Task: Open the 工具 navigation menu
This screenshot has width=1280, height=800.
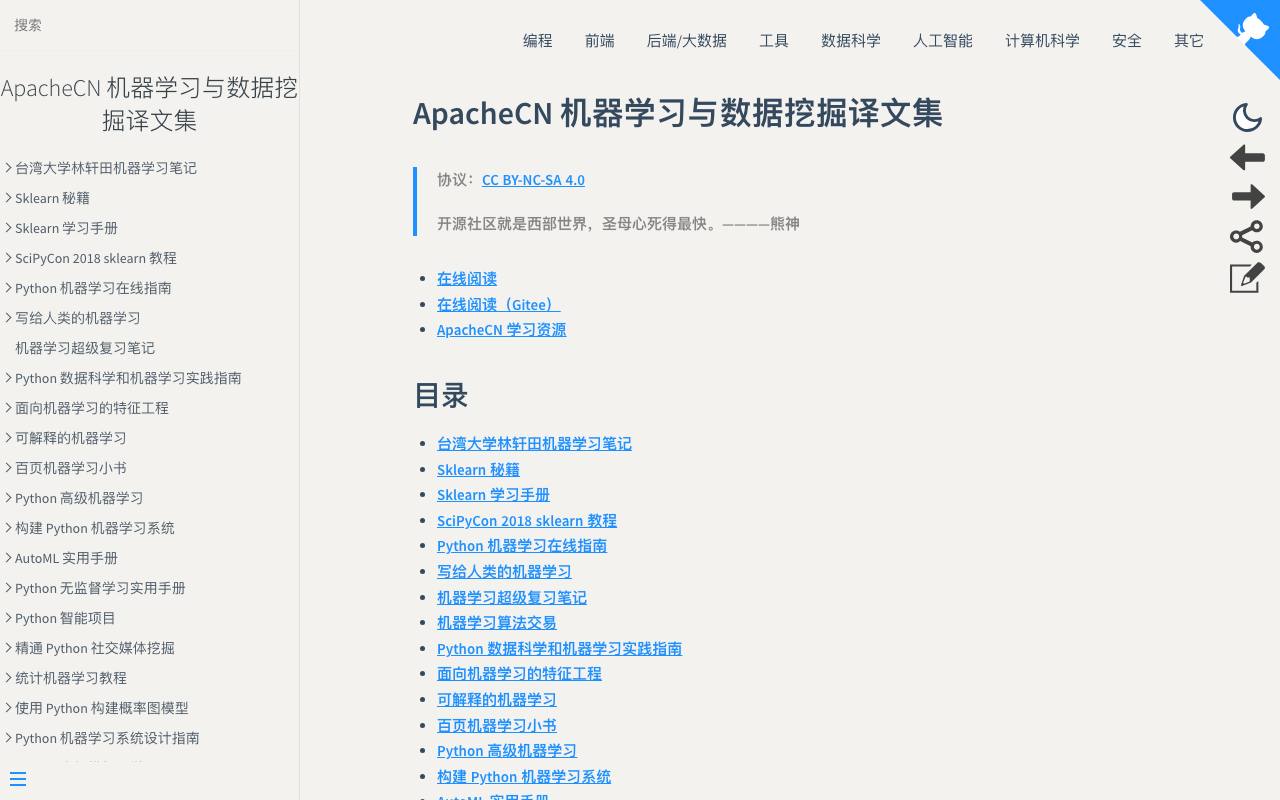Action: [x=774, y=40]
